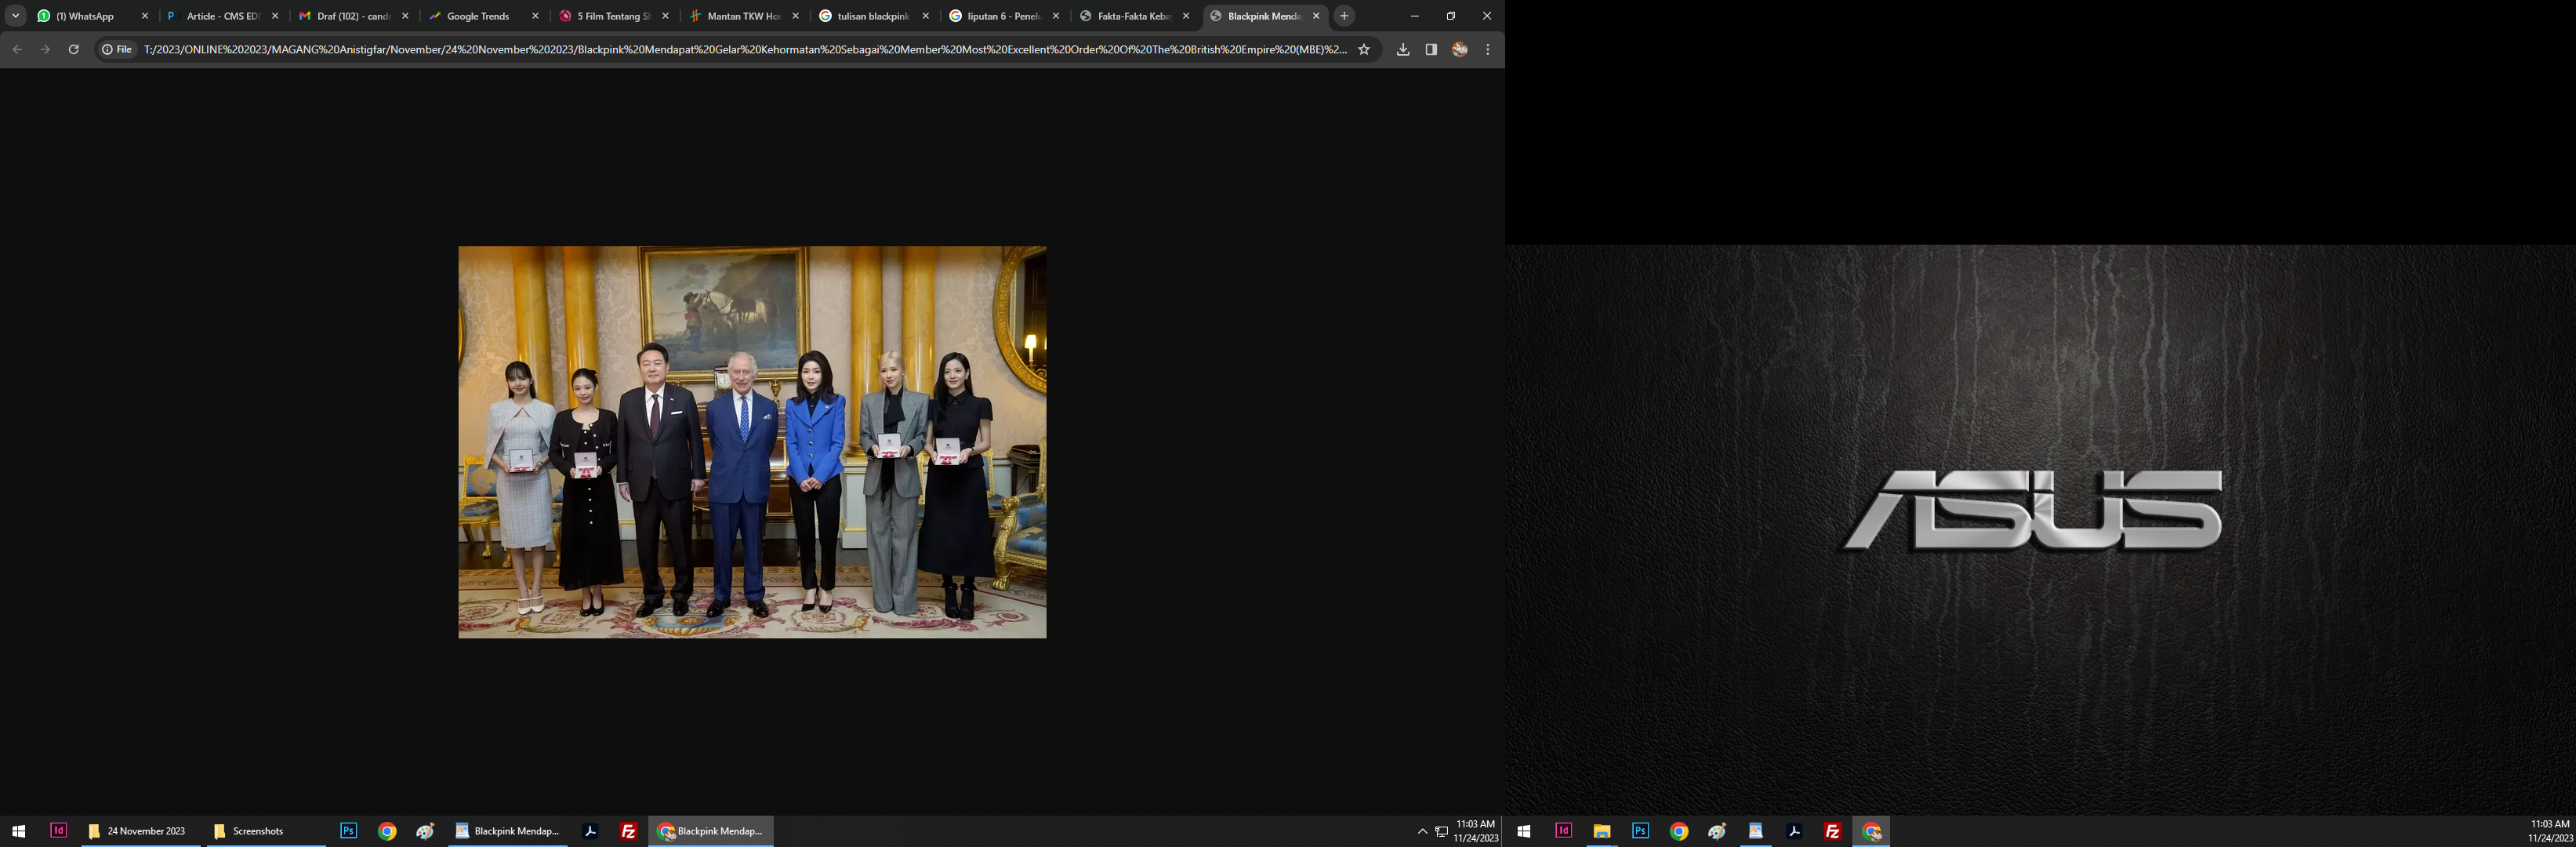The height and width of the screenshot is (847, 2576).
Task: Open a new Chrome tab
Action: [x=1345, y=16]
